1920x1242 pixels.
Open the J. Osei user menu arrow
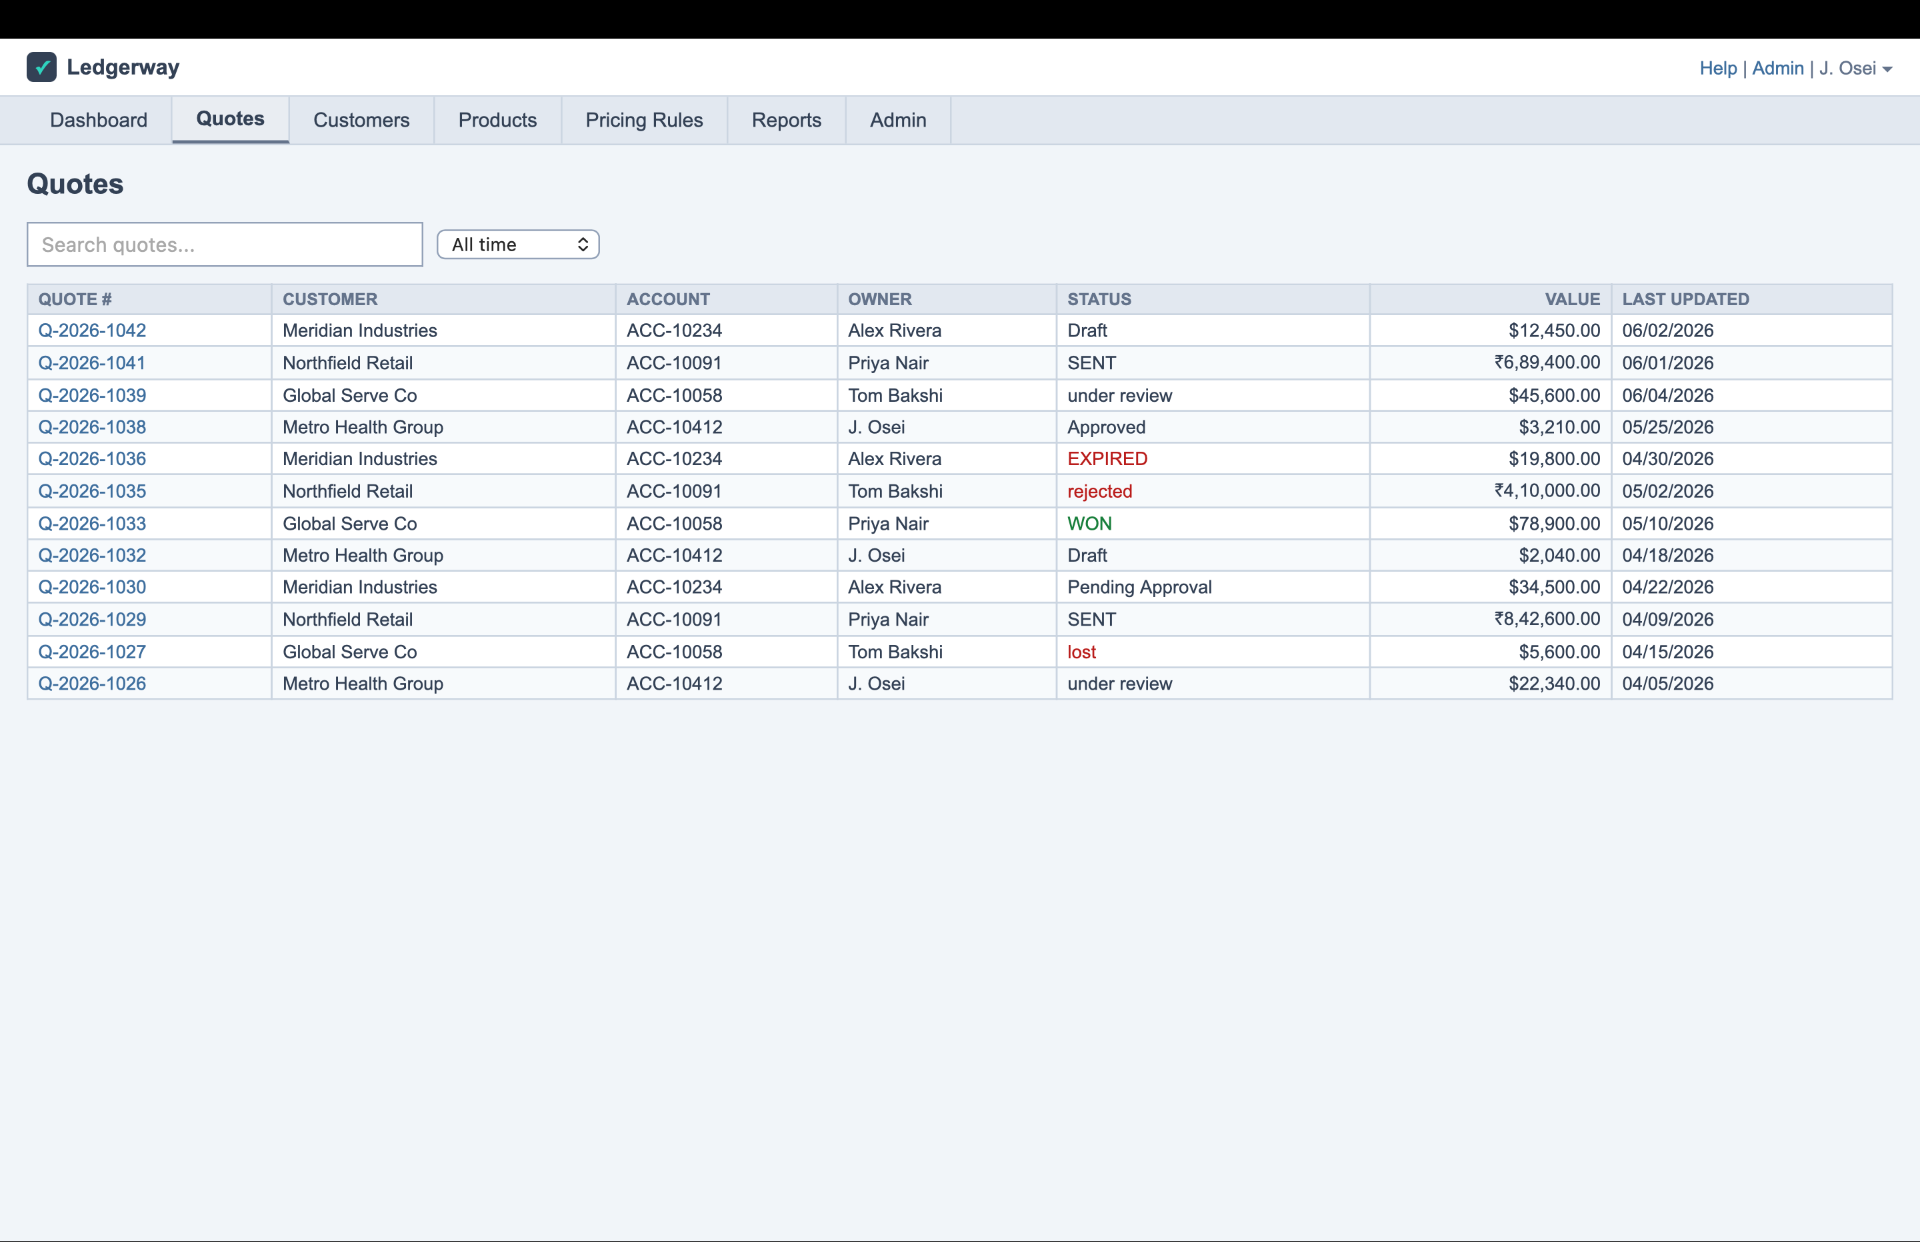[x=1887, y=69]
